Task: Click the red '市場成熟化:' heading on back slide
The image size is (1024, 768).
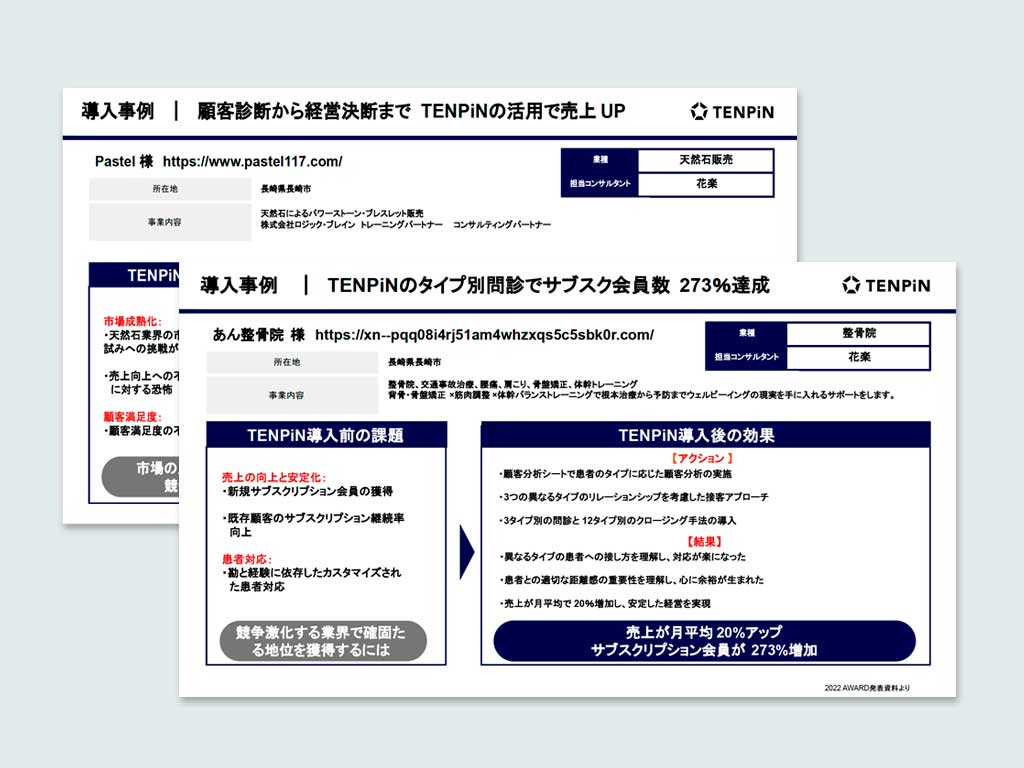Action: pyautogui.click(x=133, y=321)
